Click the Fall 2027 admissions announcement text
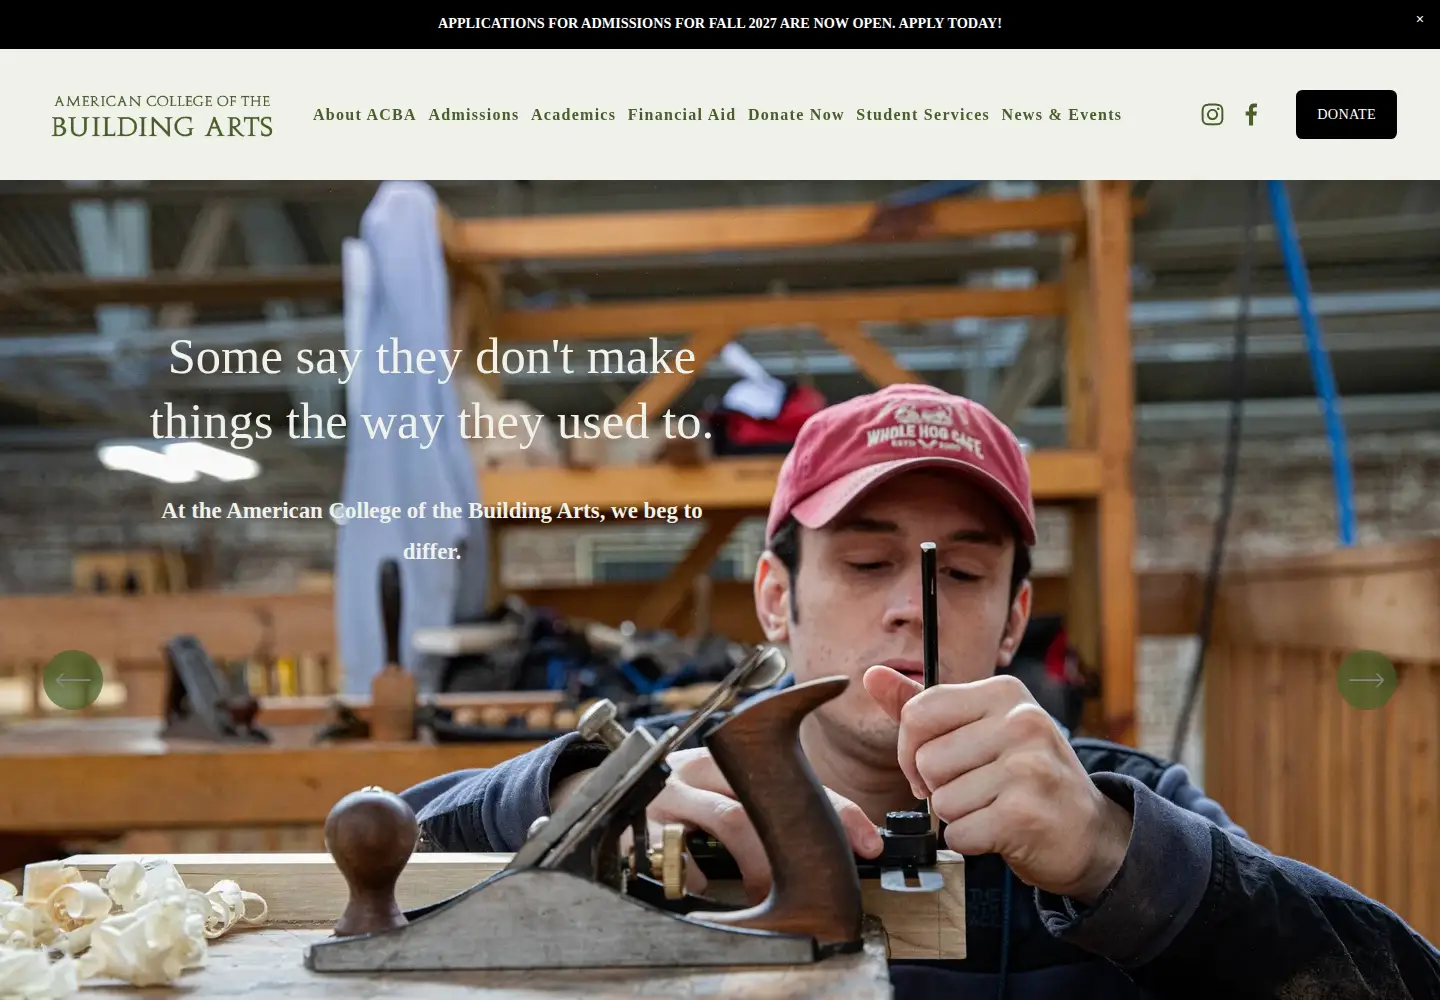 pyautogui.click(x=720, y=23)
